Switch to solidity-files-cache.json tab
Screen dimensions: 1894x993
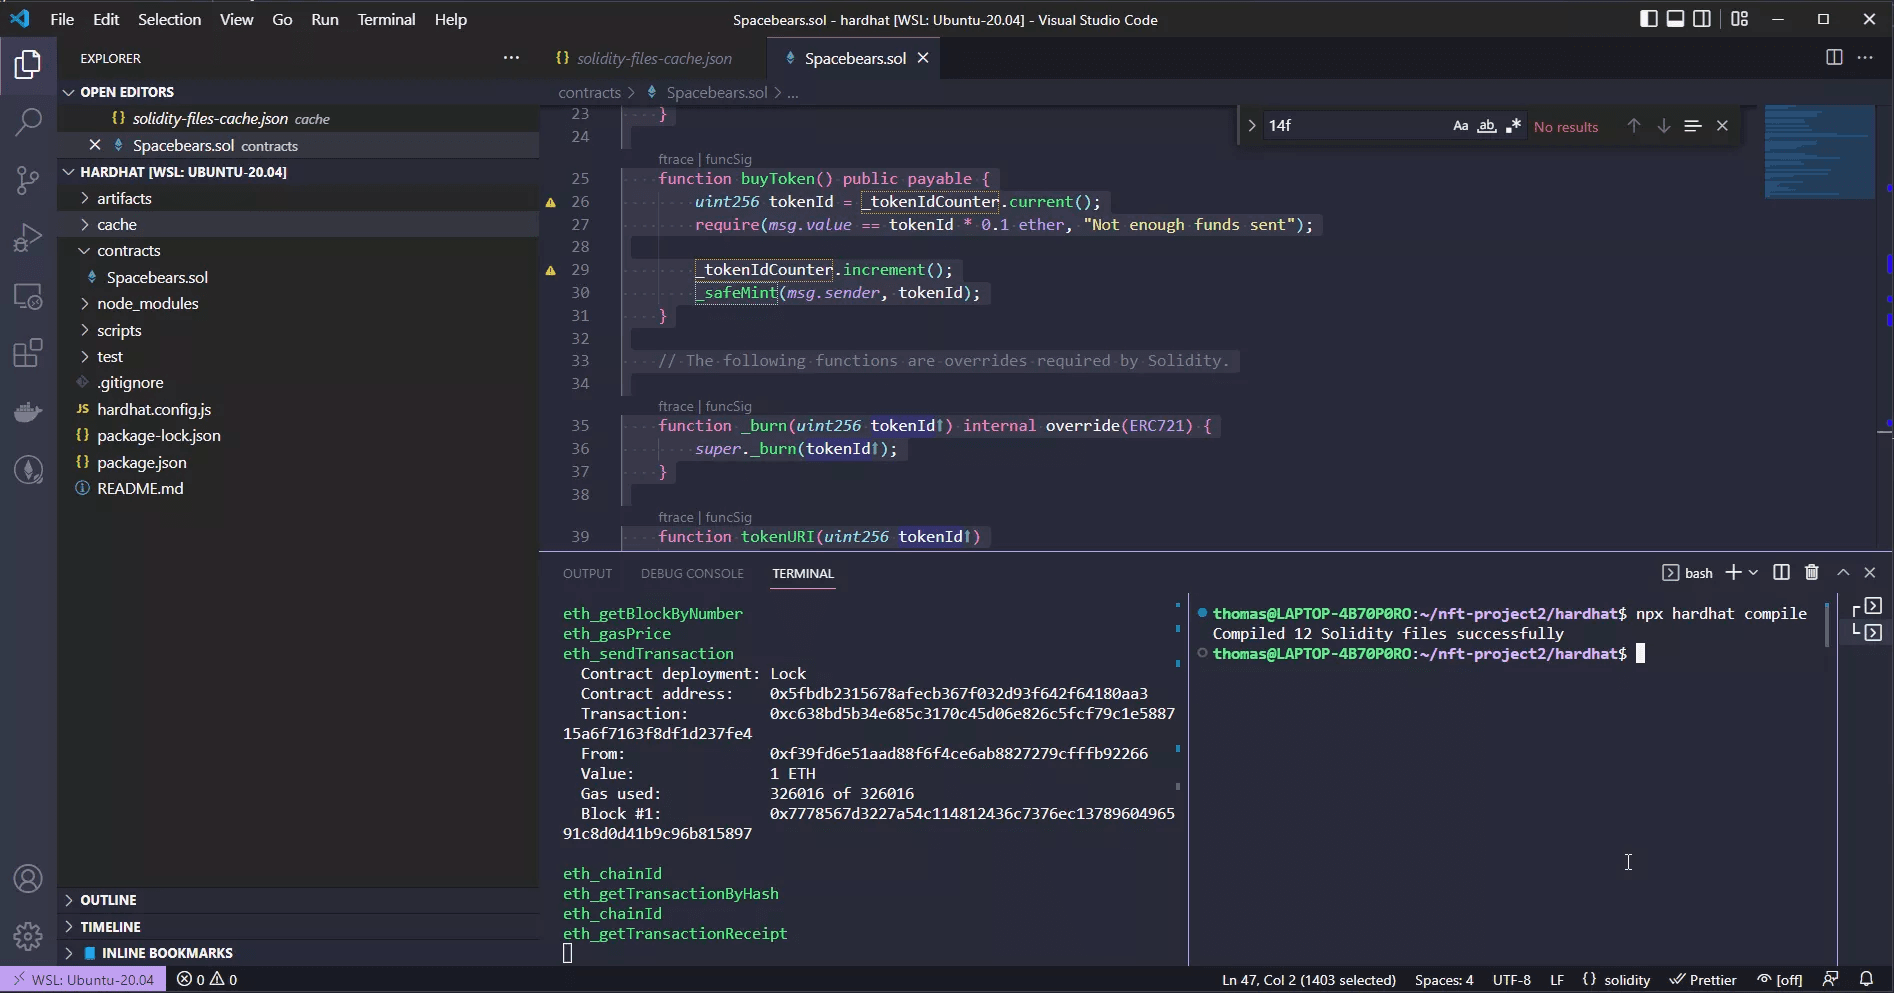[654, 58]
